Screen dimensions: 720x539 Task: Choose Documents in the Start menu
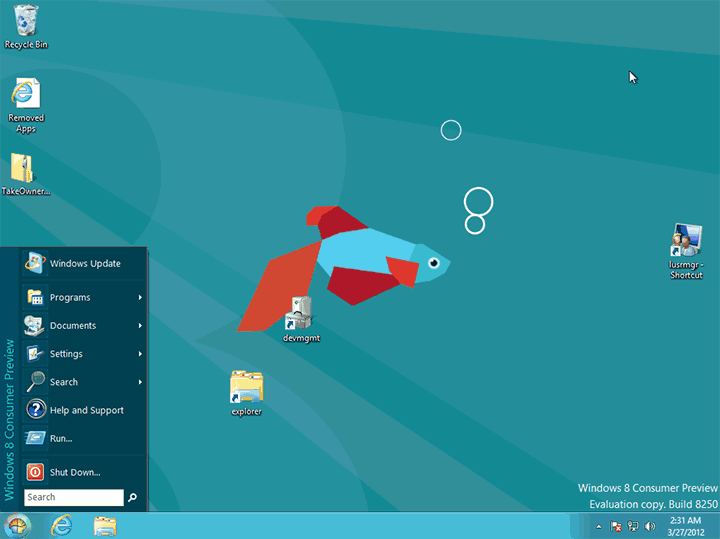84,326
